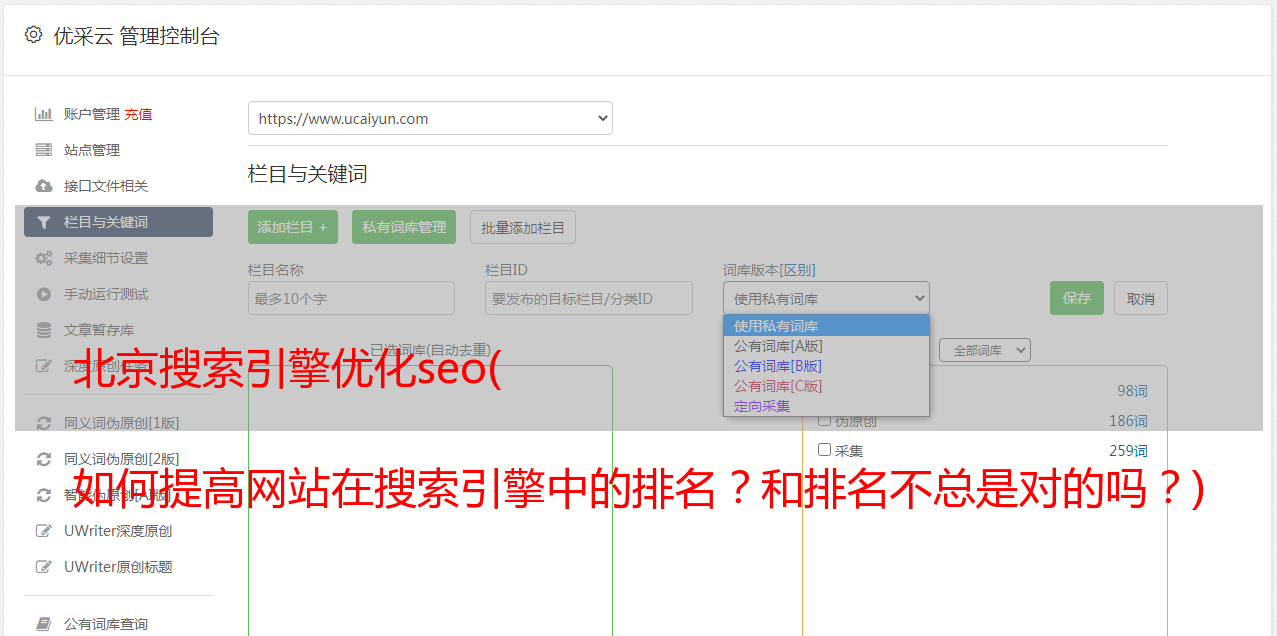Open 手动运行测试 in the sidebar

pos(106,294)
